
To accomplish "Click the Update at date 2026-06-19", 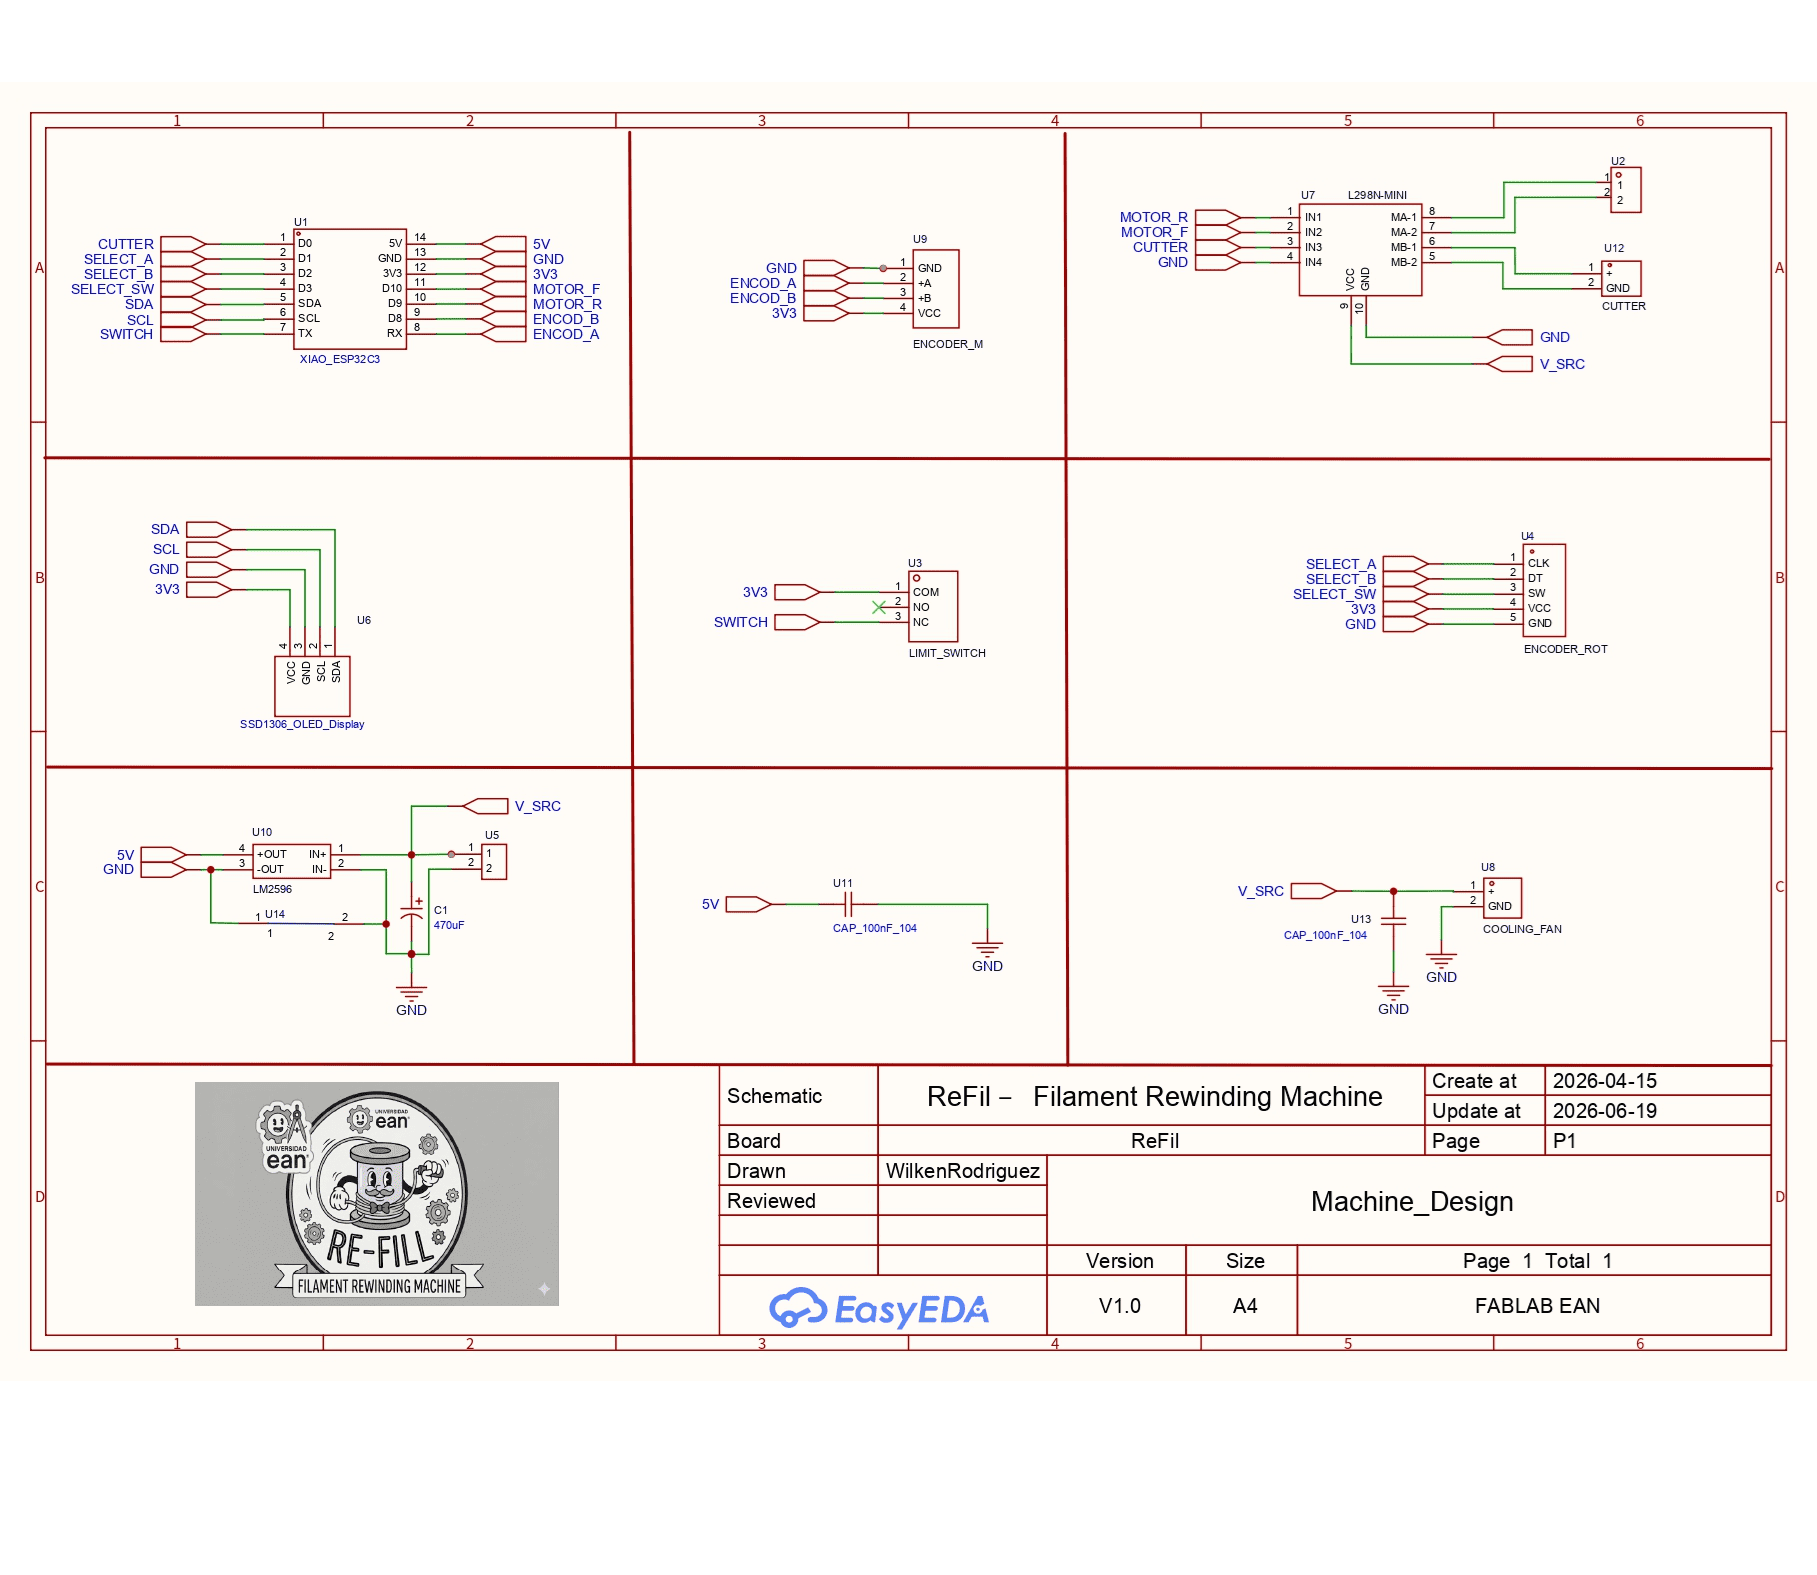I will 1605,1111.
